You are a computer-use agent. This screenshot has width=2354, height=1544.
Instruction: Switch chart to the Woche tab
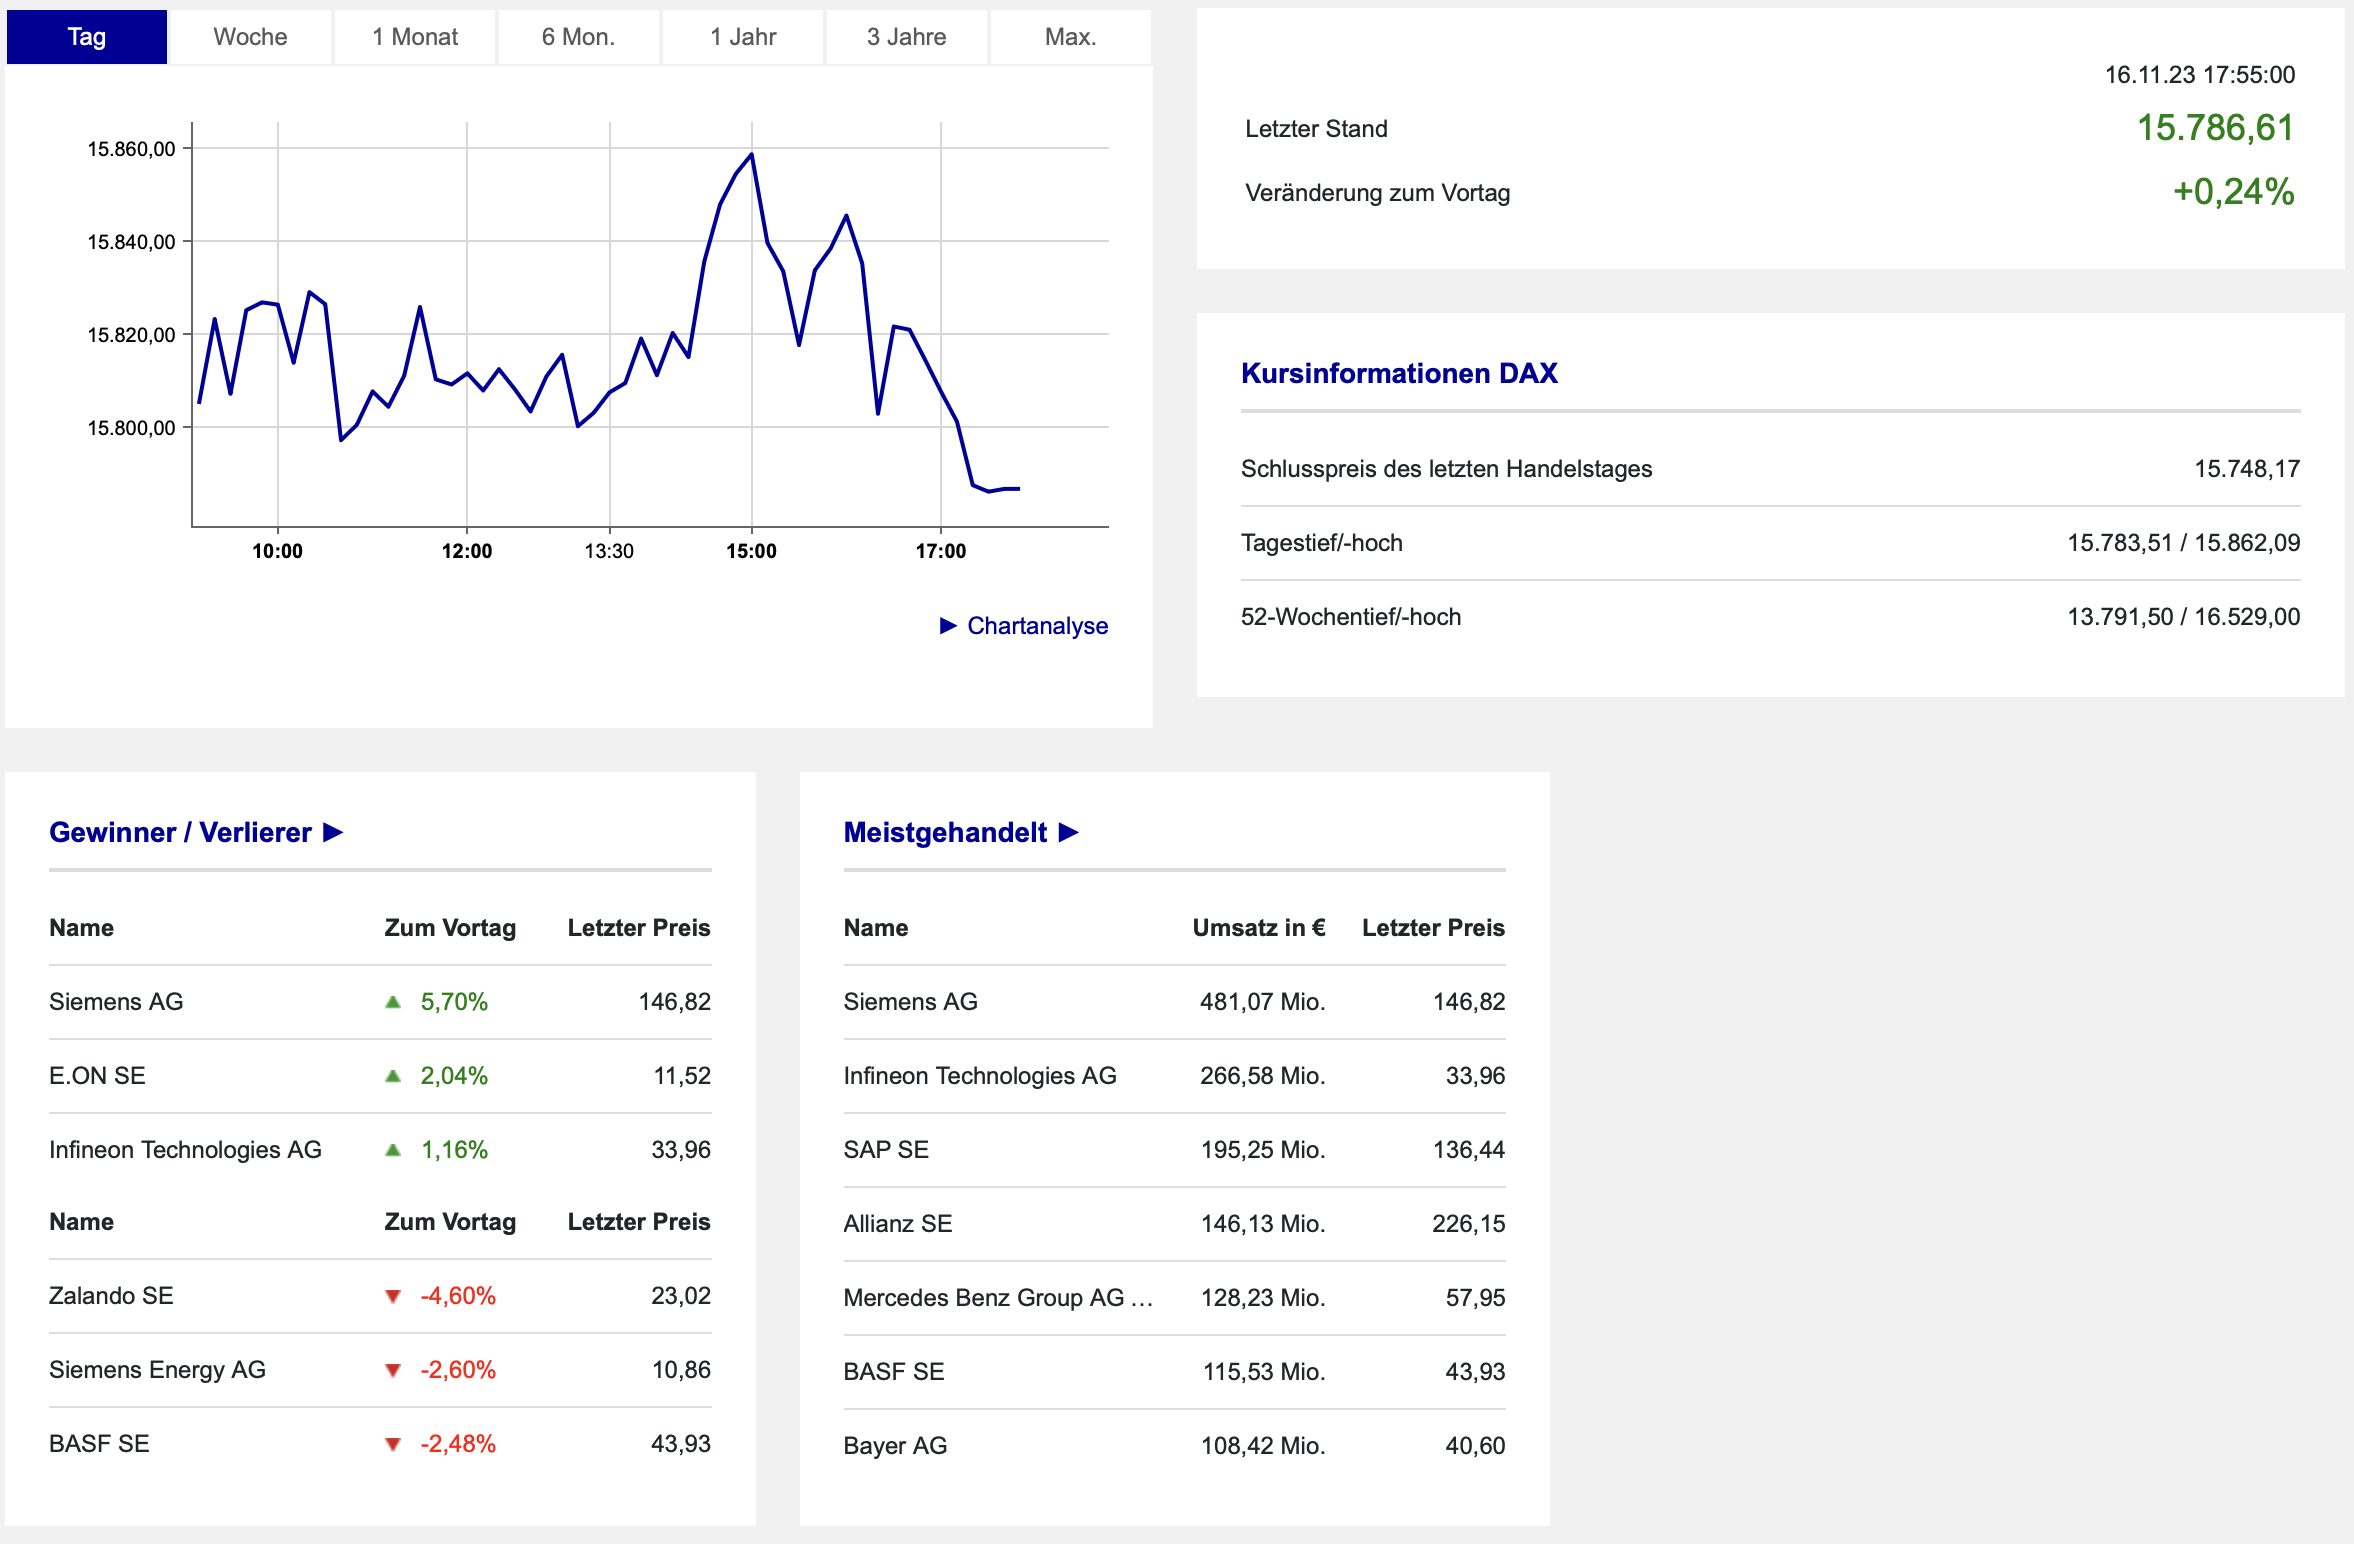point(250,37)
